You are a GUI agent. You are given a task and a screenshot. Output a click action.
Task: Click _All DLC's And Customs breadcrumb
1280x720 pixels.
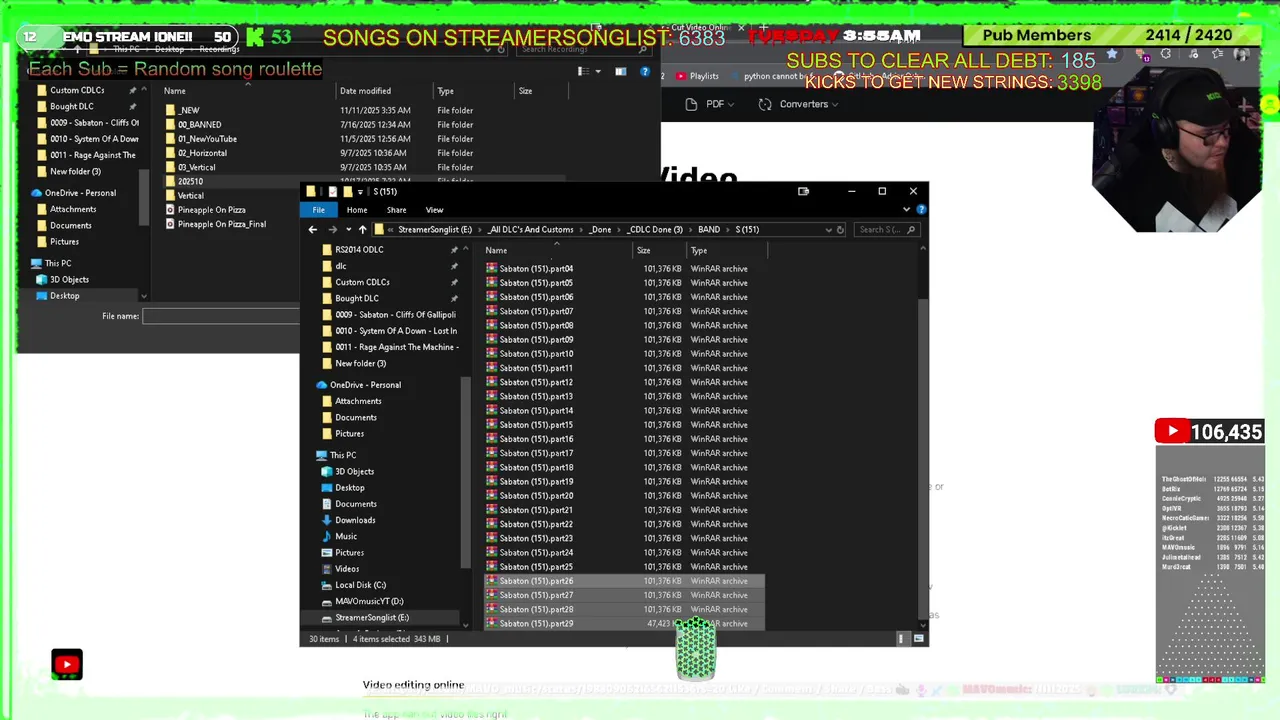tap(531, 230)
